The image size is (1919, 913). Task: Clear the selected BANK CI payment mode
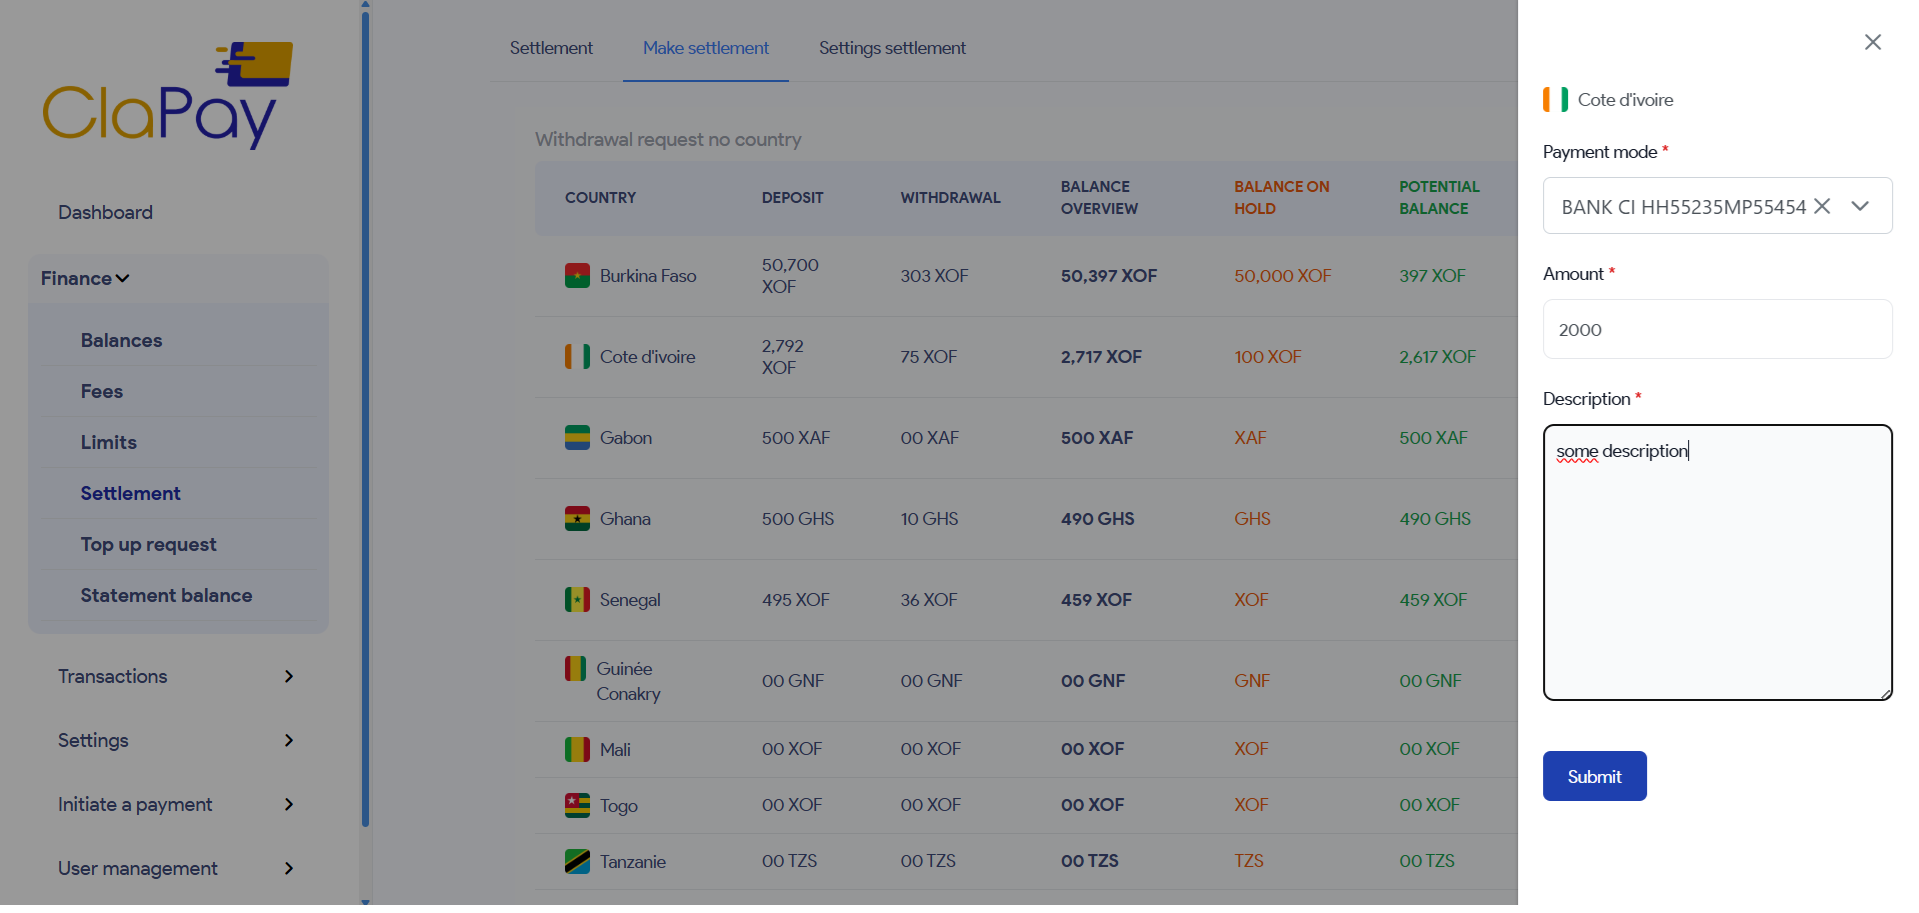1822,206
